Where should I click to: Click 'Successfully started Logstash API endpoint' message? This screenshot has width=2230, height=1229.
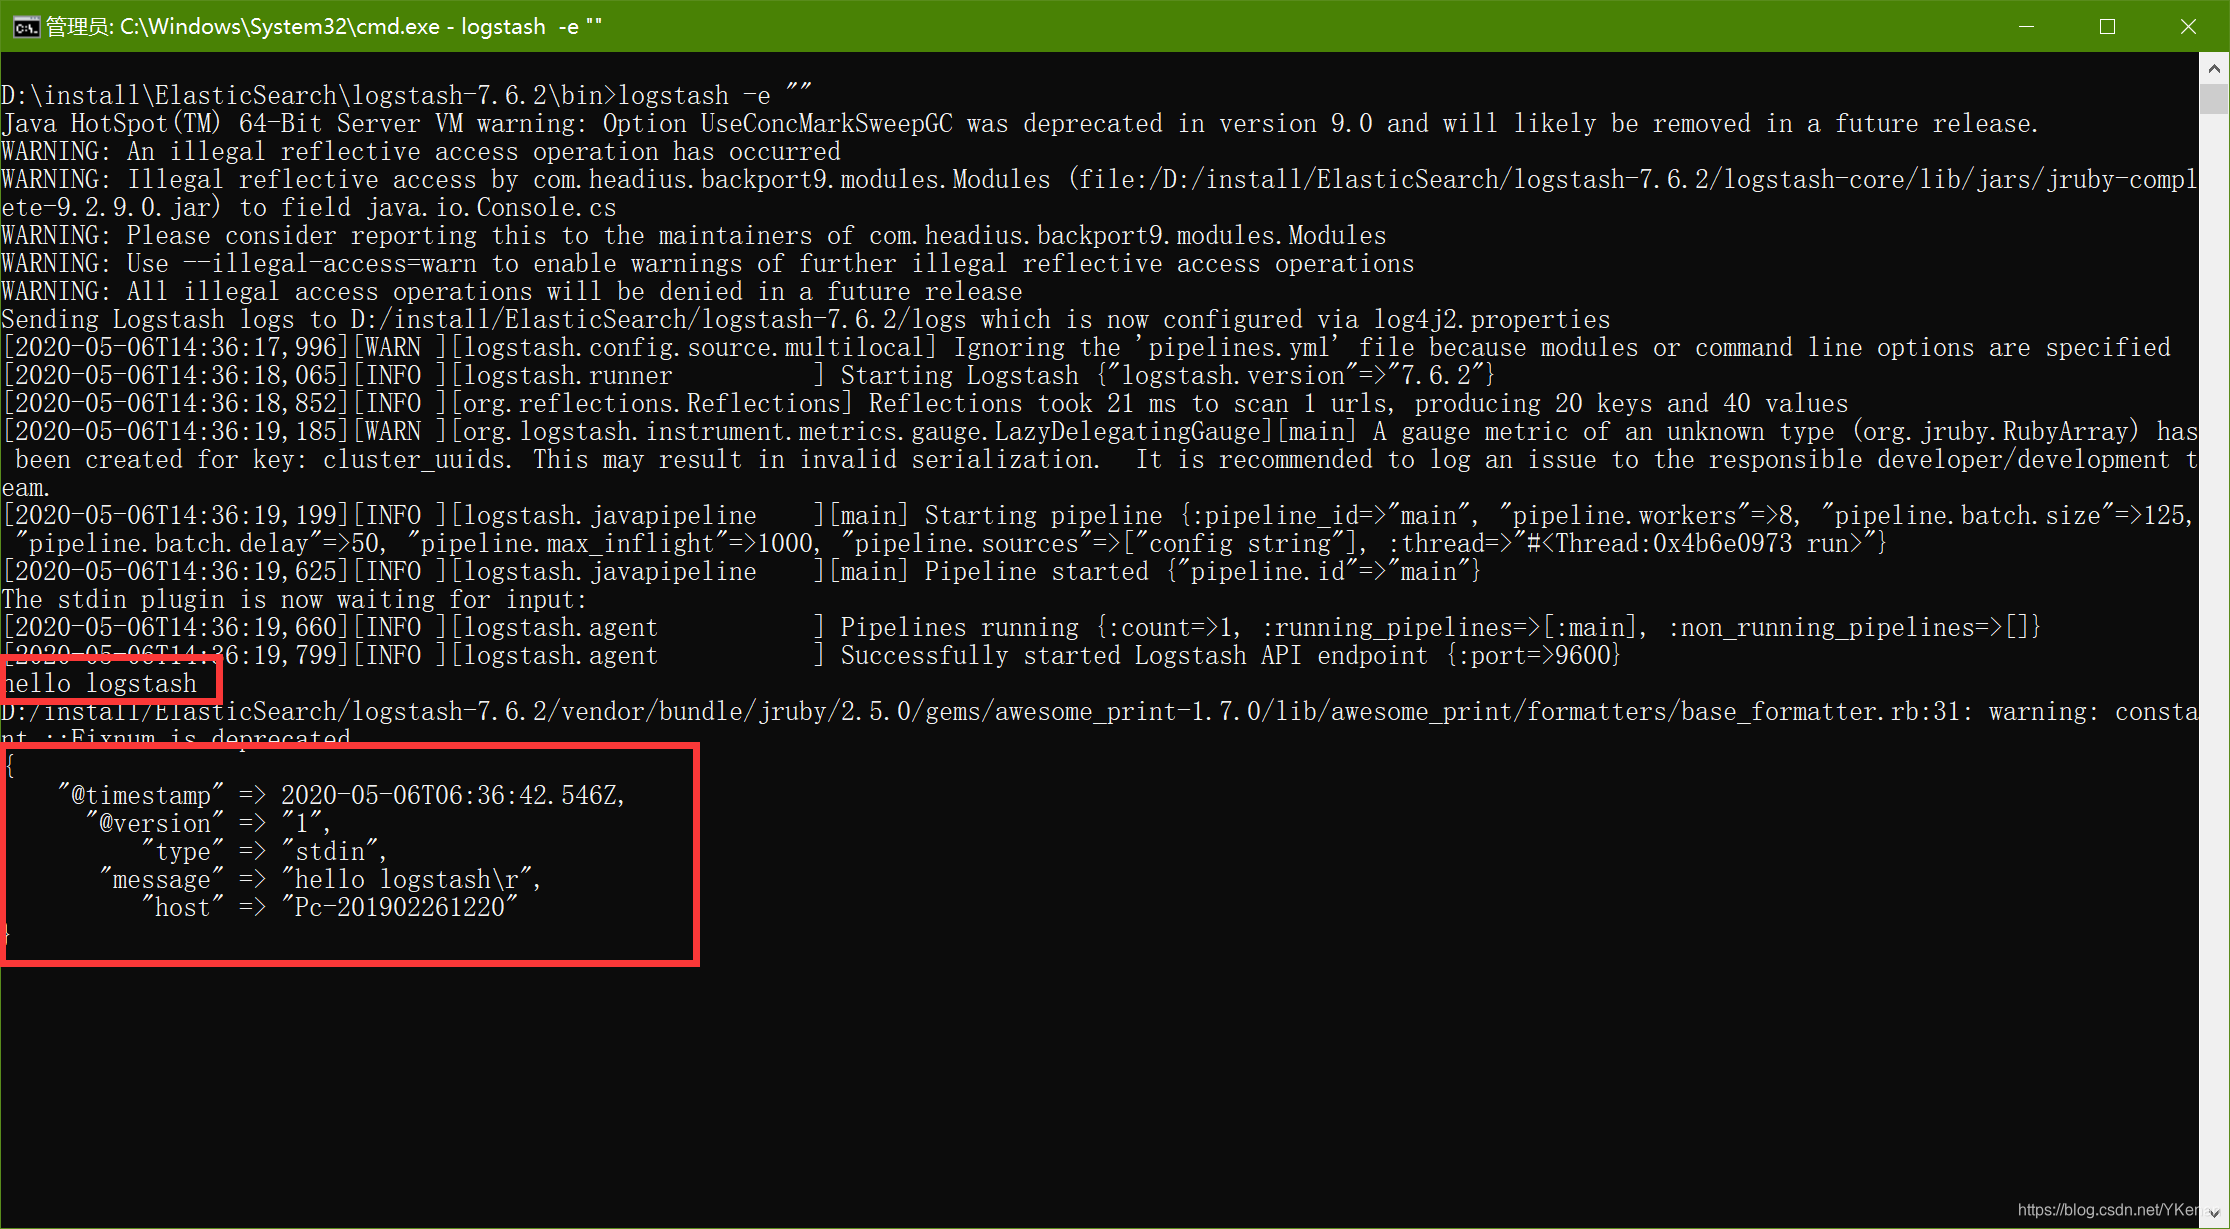click(x=1134, y=655)
